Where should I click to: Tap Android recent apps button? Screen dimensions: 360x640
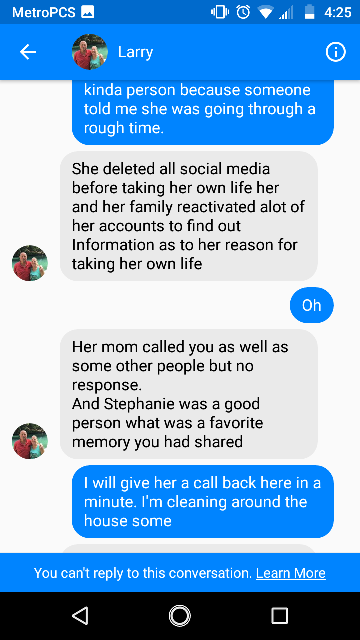(280, 616)
